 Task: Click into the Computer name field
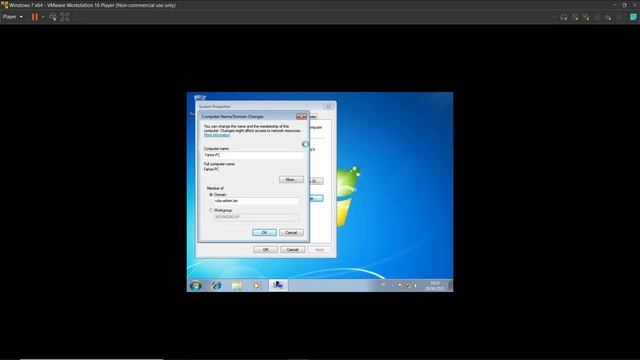(253, 155)
